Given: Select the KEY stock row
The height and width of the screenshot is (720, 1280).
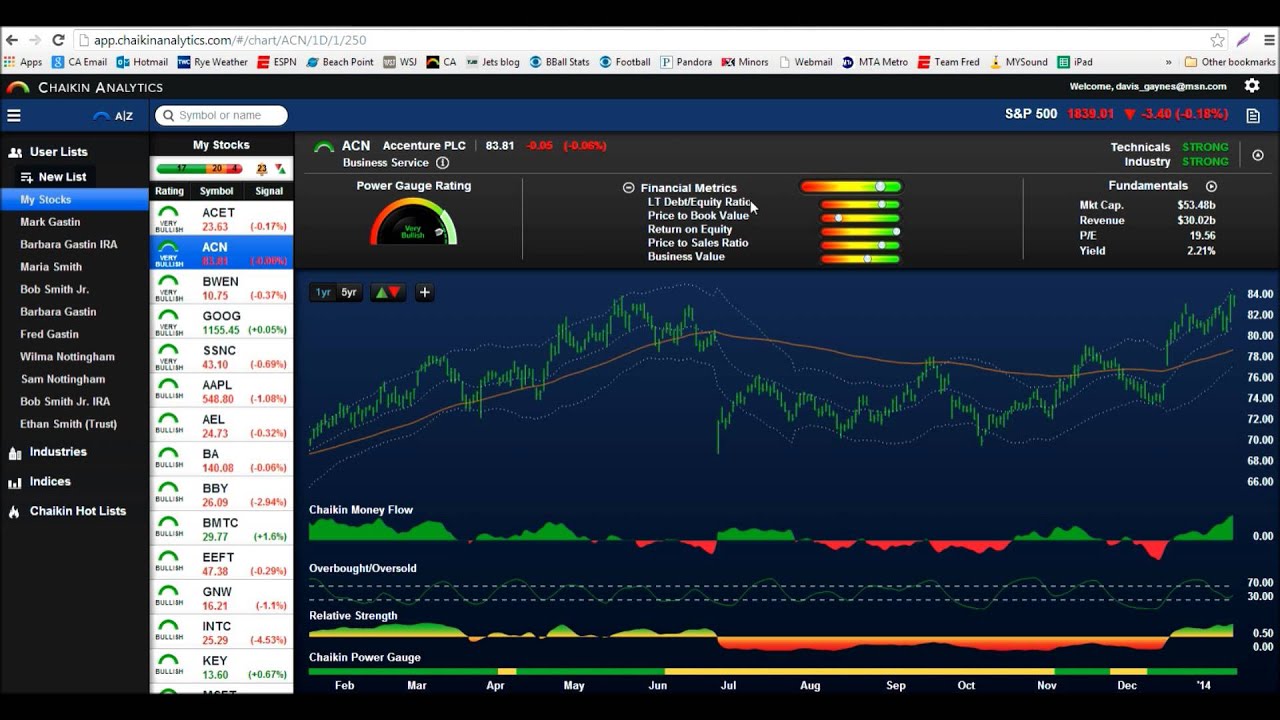Looking at the screenshot, I should tap(222, 667).
